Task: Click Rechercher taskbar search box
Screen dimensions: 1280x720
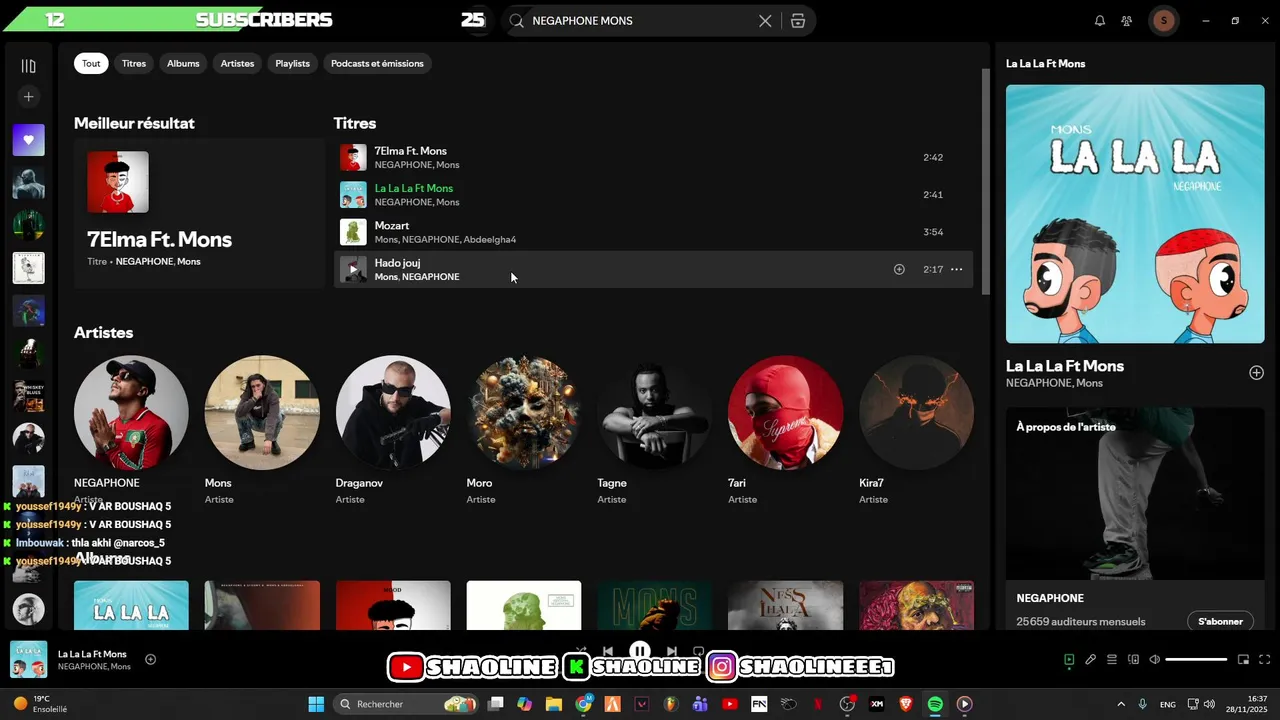Action: tap(405, 704)
